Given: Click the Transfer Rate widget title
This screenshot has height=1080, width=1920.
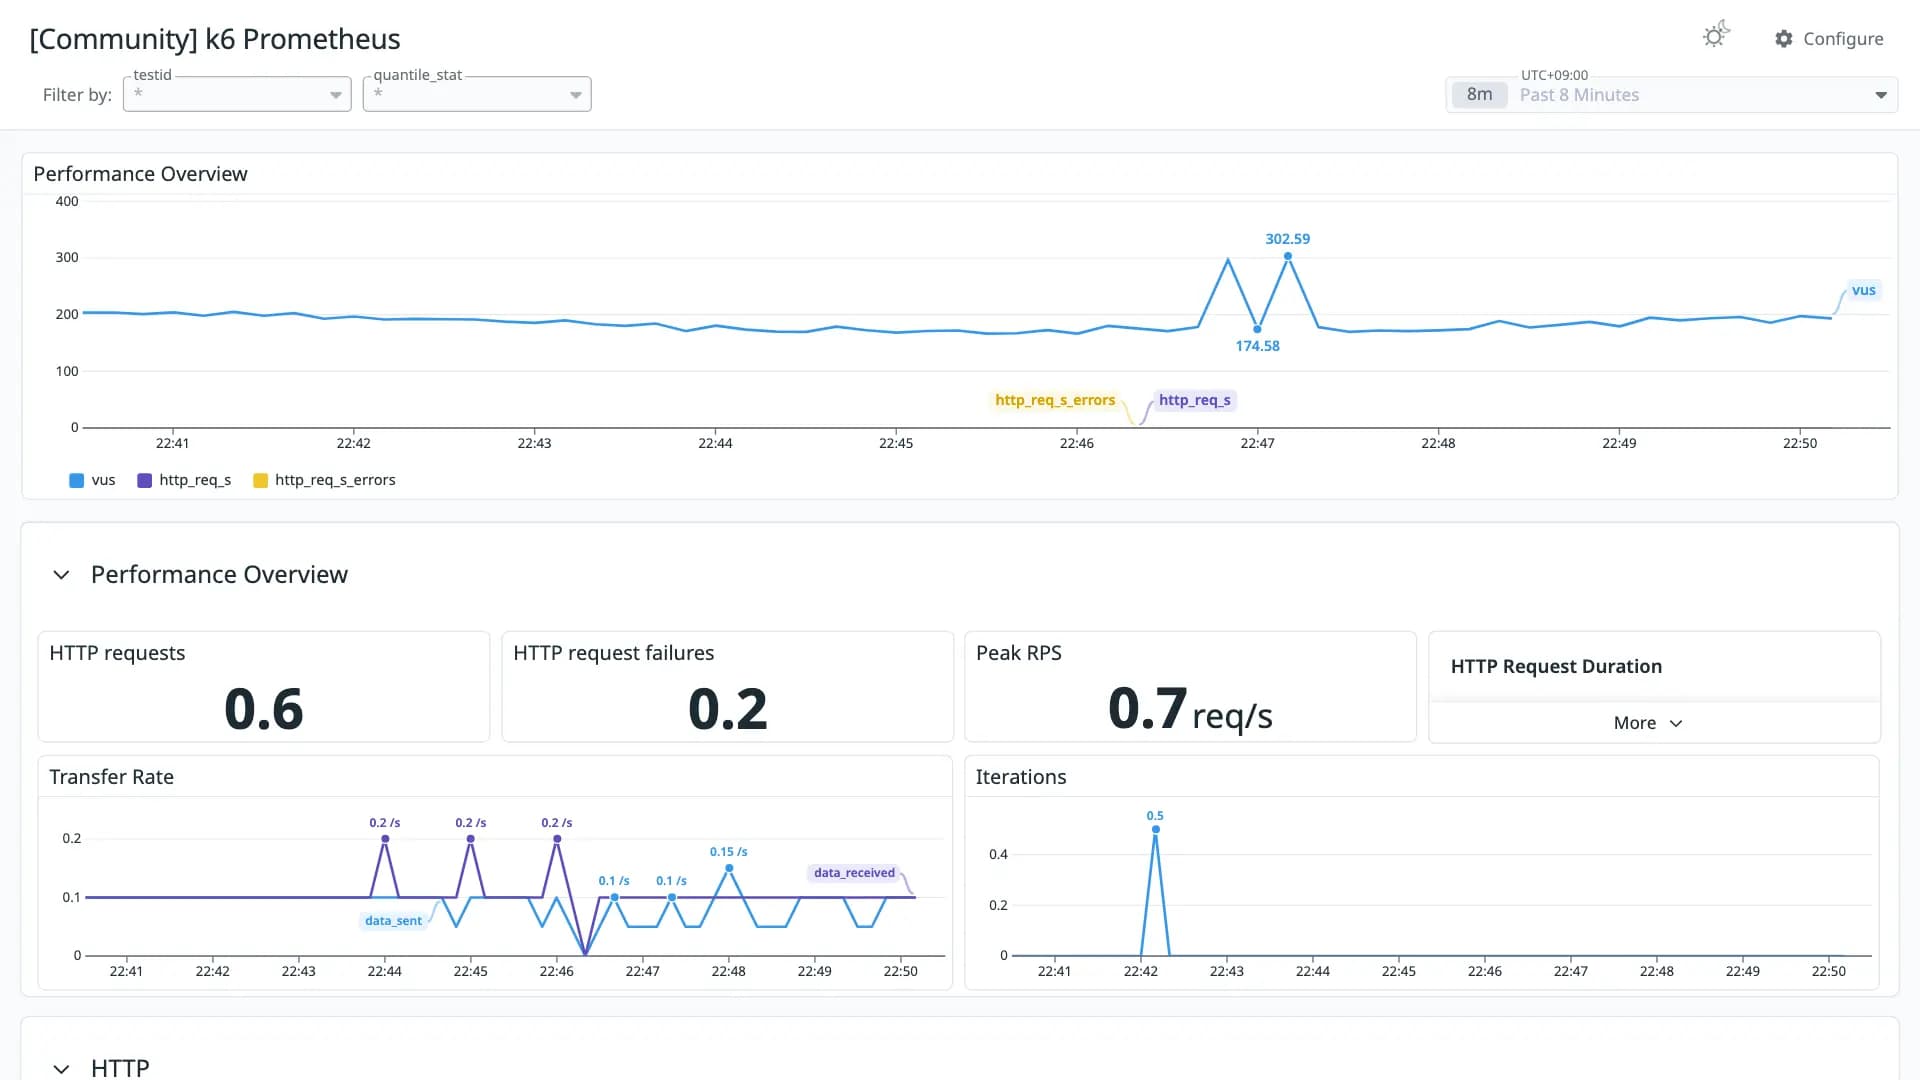Looking at the screenshot, I should (x=111, y=777).
